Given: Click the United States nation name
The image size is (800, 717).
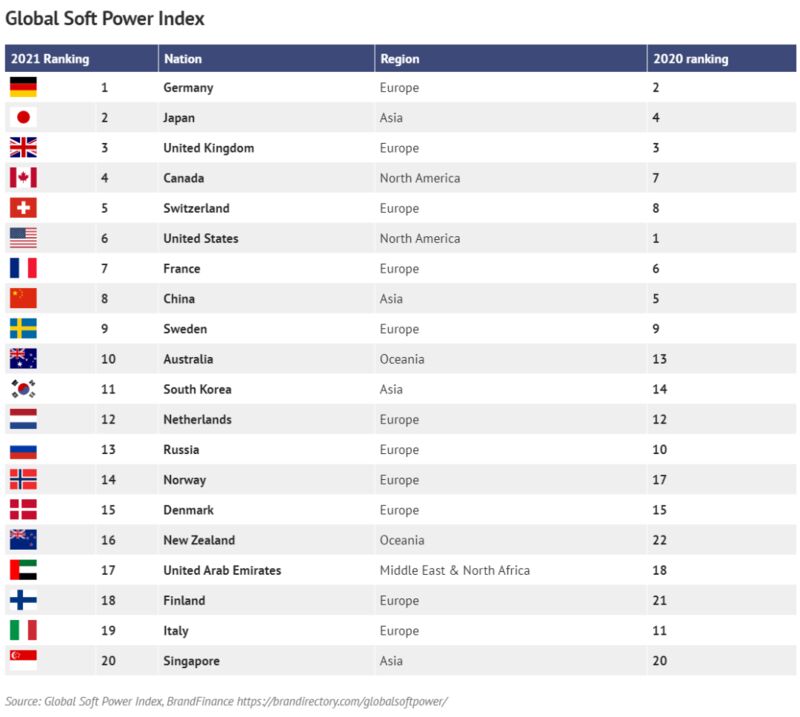Looking at the screenshot, I should click(x=201, y=238).
